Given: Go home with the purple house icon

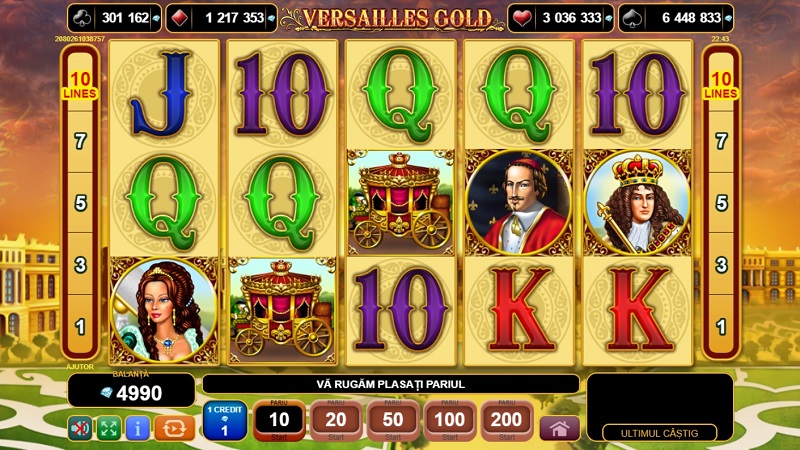Looking at the screenshot, I should [559, 428].
